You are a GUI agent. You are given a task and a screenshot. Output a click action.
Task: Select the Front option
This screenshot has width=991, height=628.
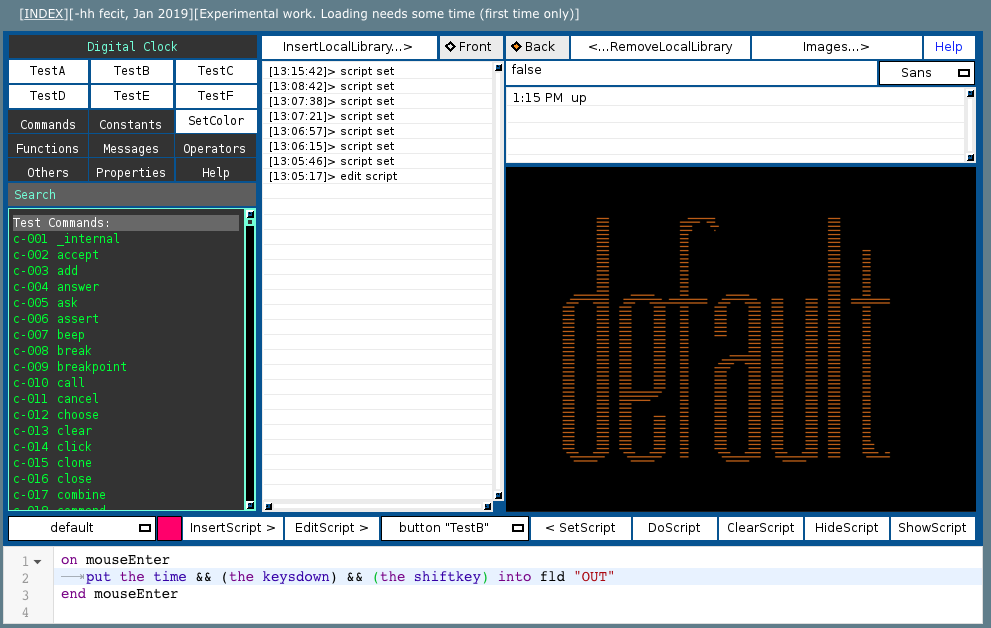point(470,47)
